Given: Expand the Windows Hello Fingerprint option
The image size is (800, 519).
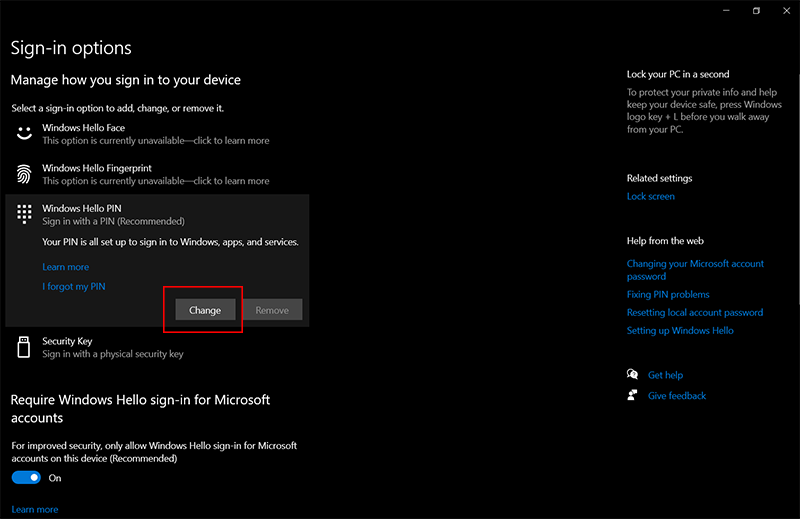Looking at the screenshot, I should 157,174.
